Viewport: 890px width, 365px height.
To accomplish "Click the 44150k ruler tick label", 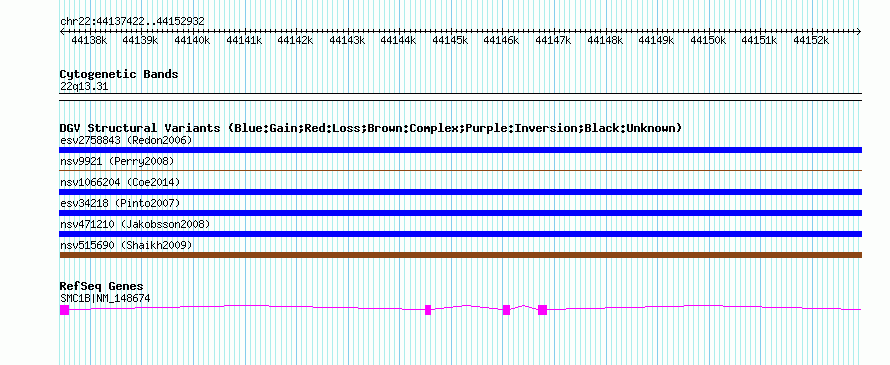I will click(708, 40).
